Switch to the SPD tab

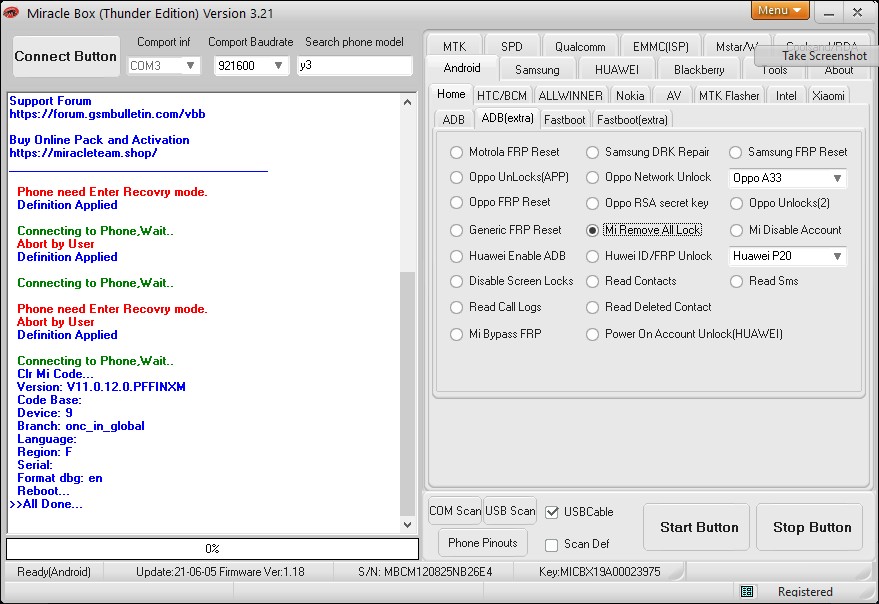pos(511,47)
